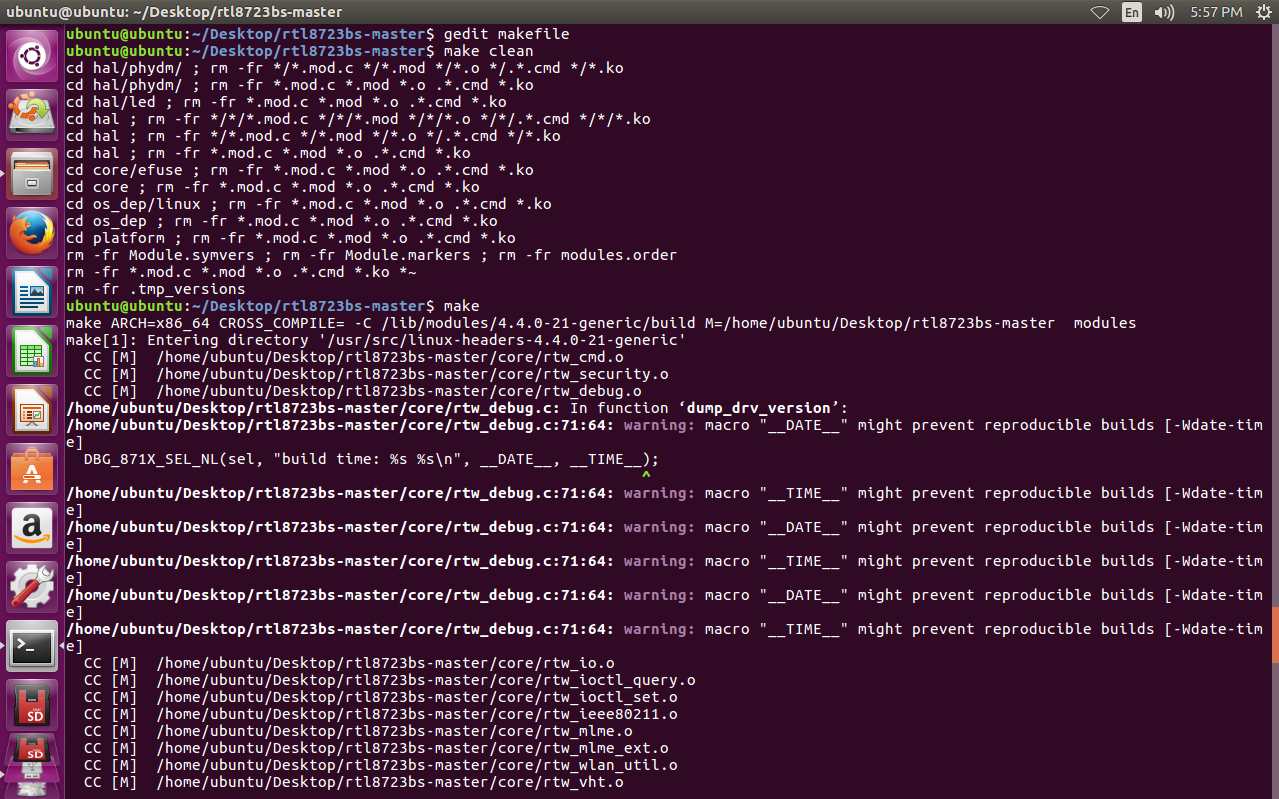Open System Settings wrench-and-gear icon
The width and height of the screenshot is (1279, 799).
coord(33,587)
